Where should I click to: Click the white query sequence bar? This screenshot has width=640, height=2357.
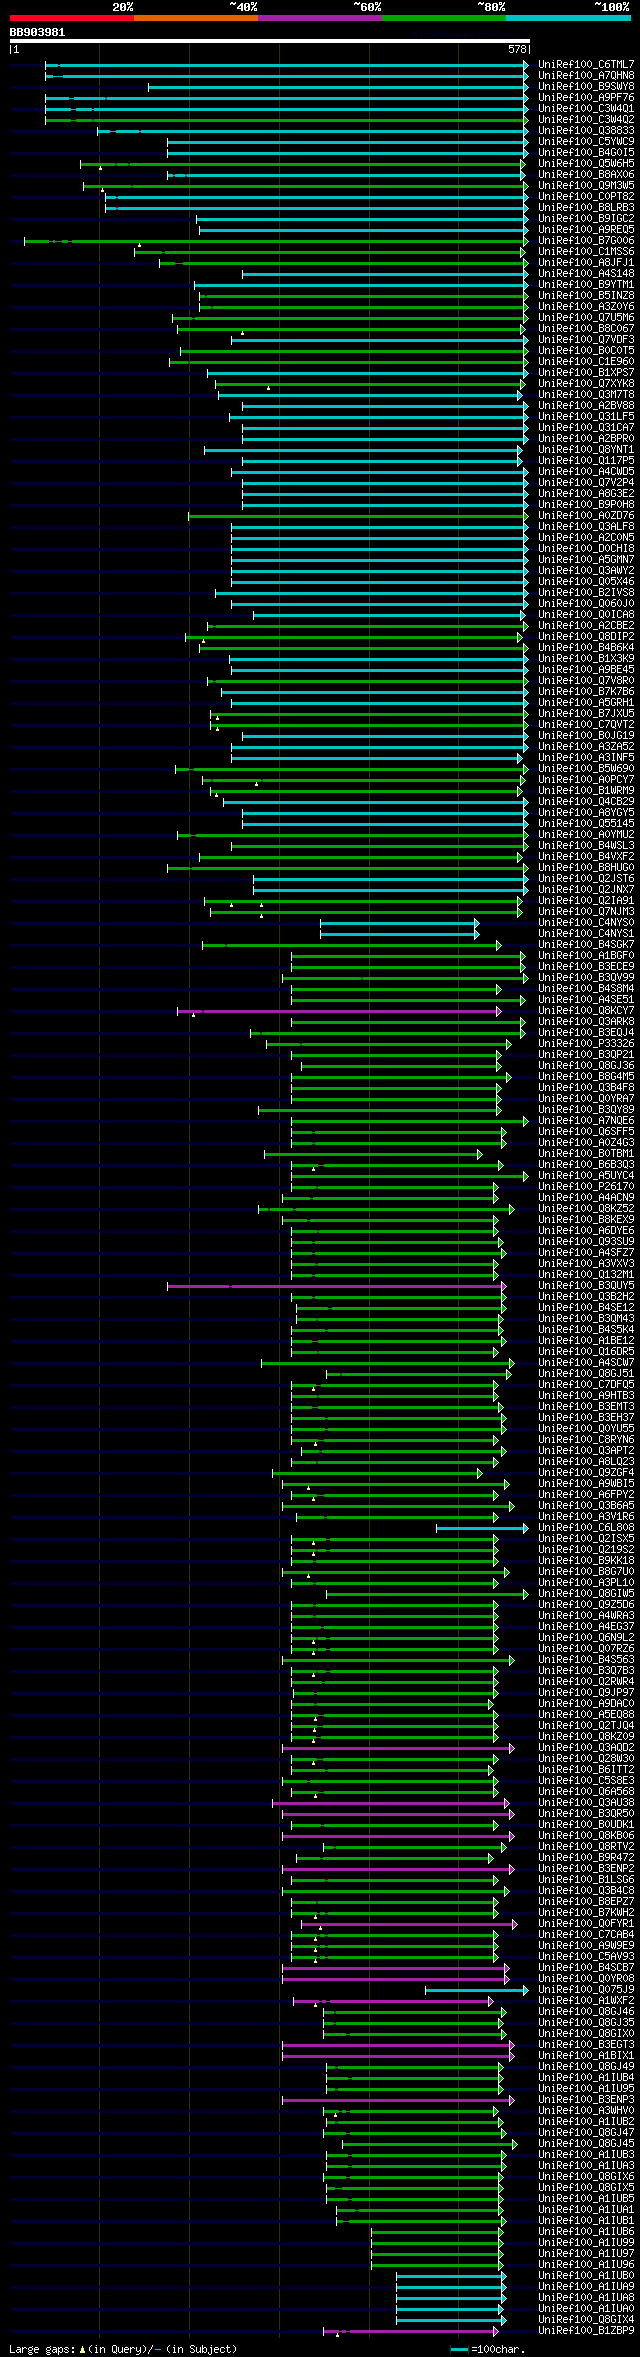269,41
